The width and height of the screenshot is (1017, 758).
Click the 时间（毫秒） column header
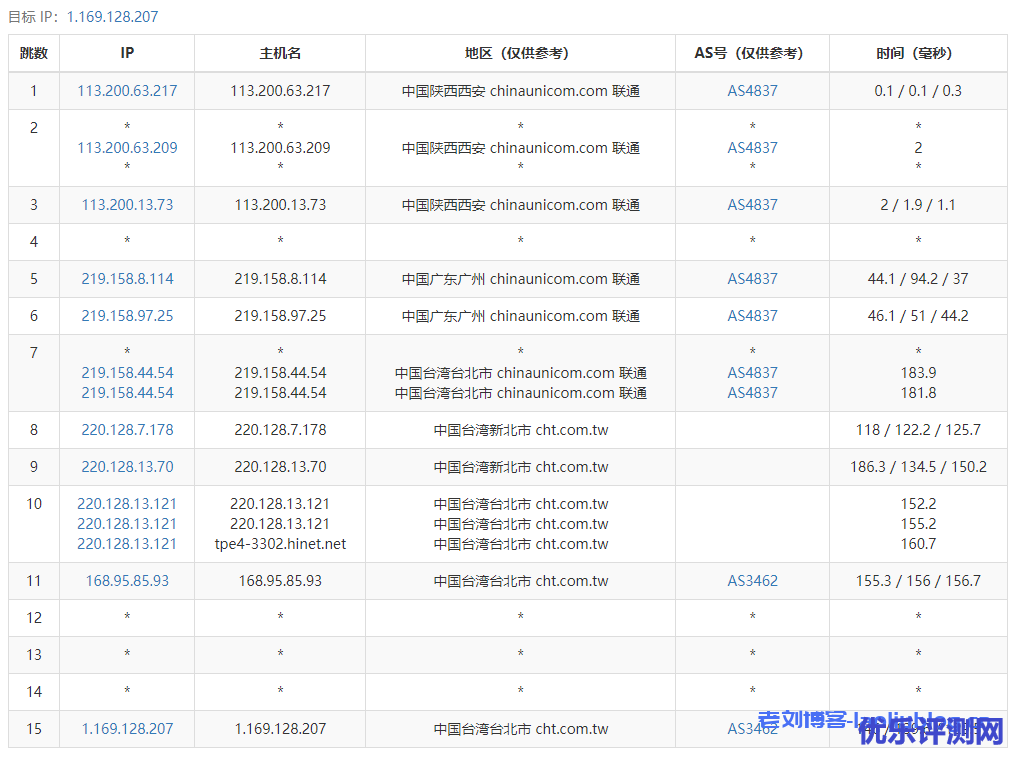point(917,54)
